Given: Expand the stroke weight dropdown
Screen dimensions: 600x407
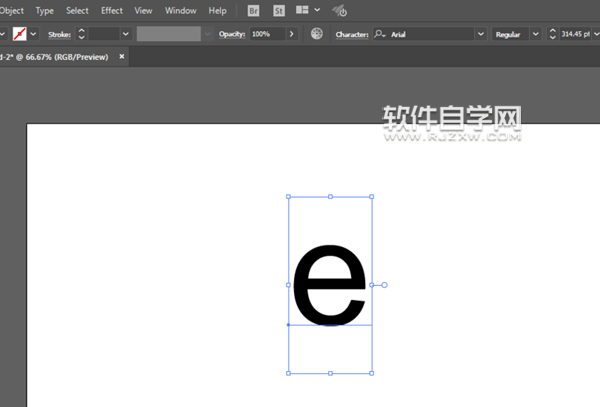Looking at the screenshot, I should tap(126, 34).
